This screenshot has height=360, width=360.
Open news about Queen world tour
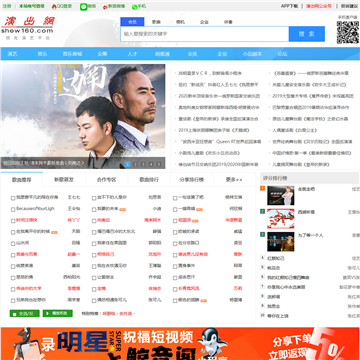pyautogui.click(x=220, y=142)
